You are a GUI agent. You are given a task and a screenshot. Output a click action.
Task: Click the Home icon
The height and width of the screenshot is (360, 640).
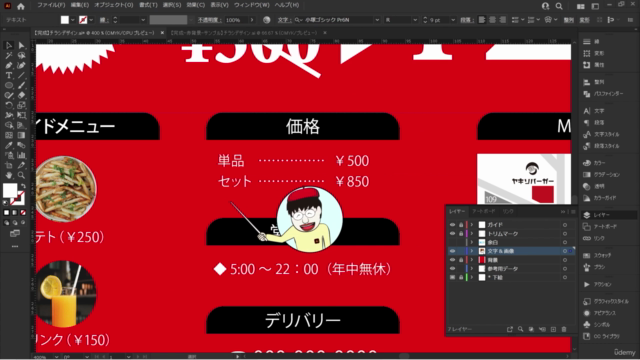(x=21, y=6)
